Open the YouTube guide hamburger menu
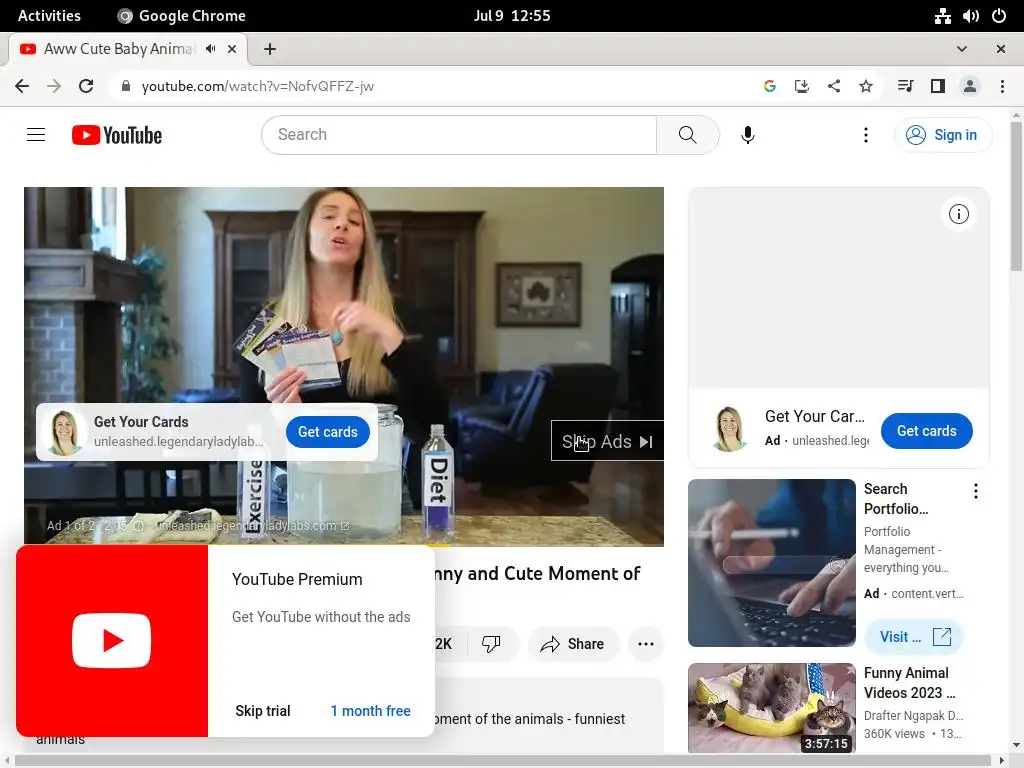Viewport: 1024px width, 768px height. (36, 135)
